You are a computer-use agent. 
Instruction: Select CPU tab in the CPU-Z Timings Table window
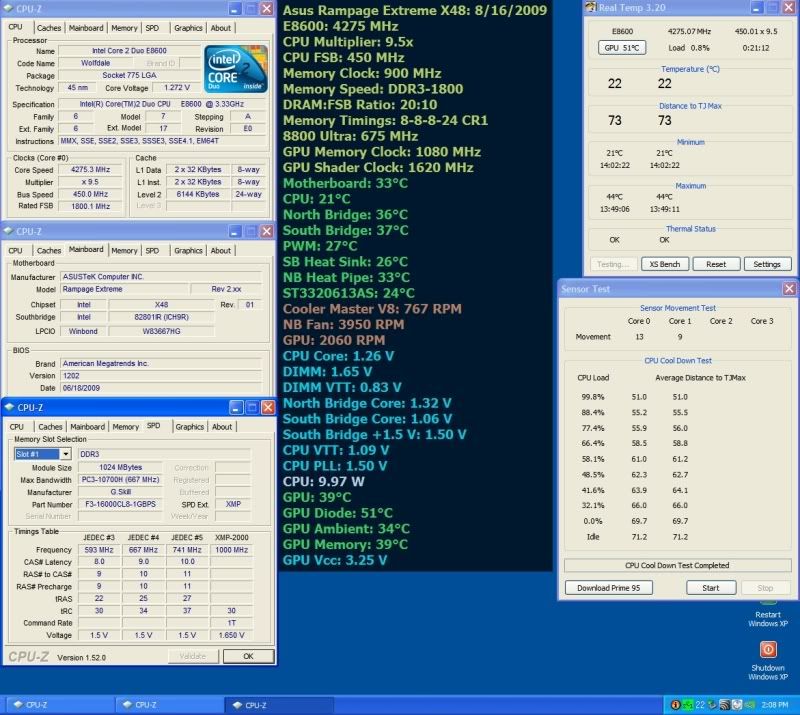[x=16, y=427]
